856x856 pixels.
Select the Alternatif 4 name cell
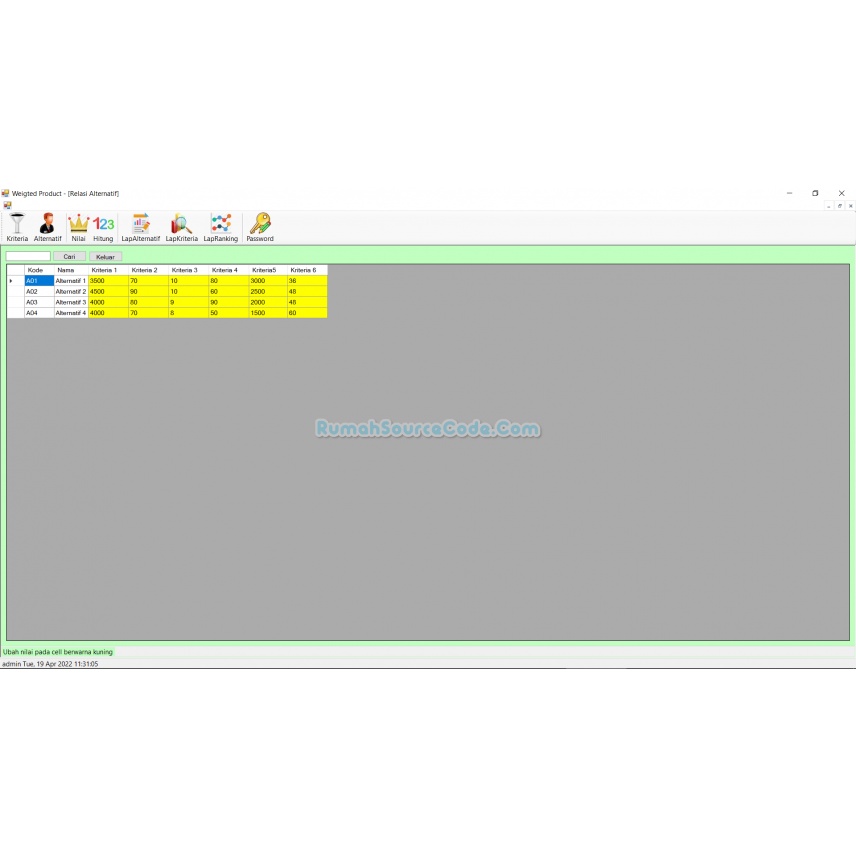pyautogui.click(x=71, y=313)
